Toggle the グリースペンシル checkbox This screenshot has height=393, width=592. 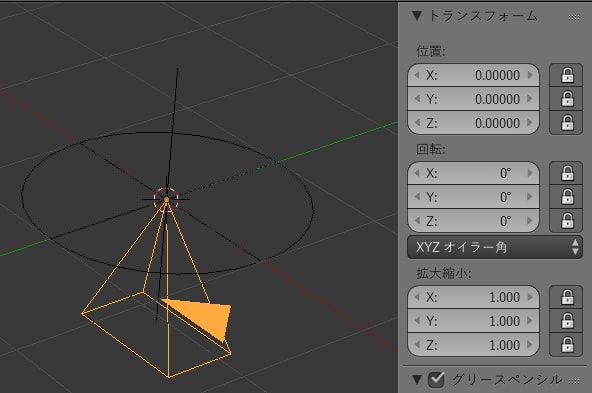click(x=436, y=379)
